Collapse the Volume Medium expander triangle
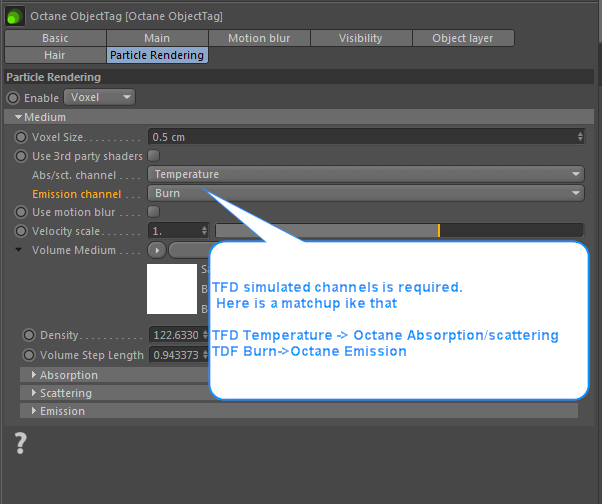 click(x=18, y=250)
